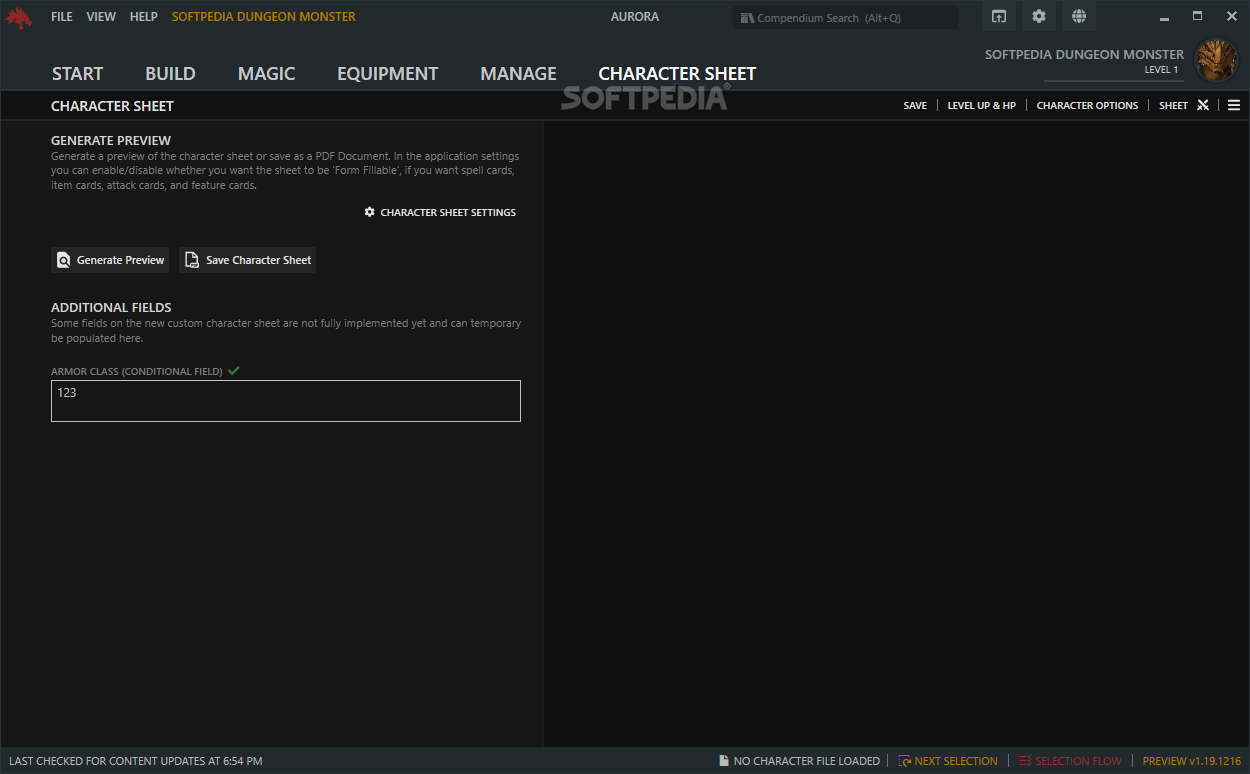Click the ADDITIONAL FIELDS heading

111,308
